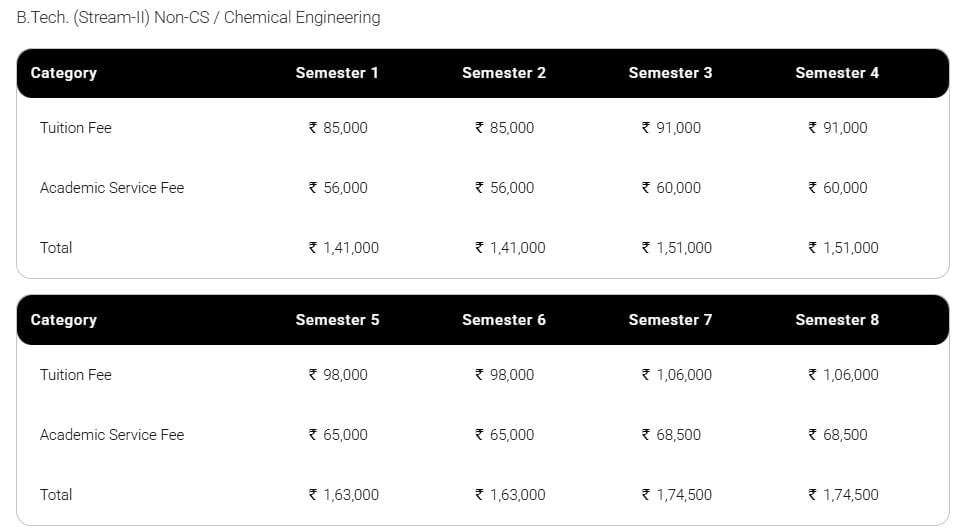Select the Semester 1 tuition fee ₹ 85,000
The image size is (956, 527).
338,128
